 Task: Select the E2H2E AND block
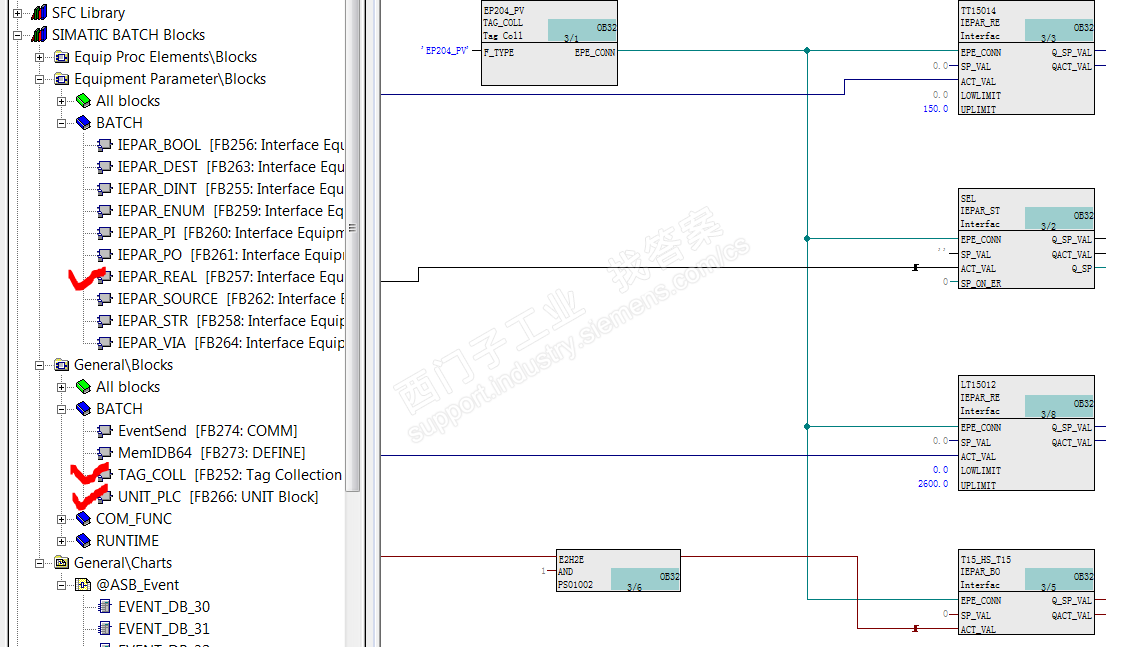618,571
